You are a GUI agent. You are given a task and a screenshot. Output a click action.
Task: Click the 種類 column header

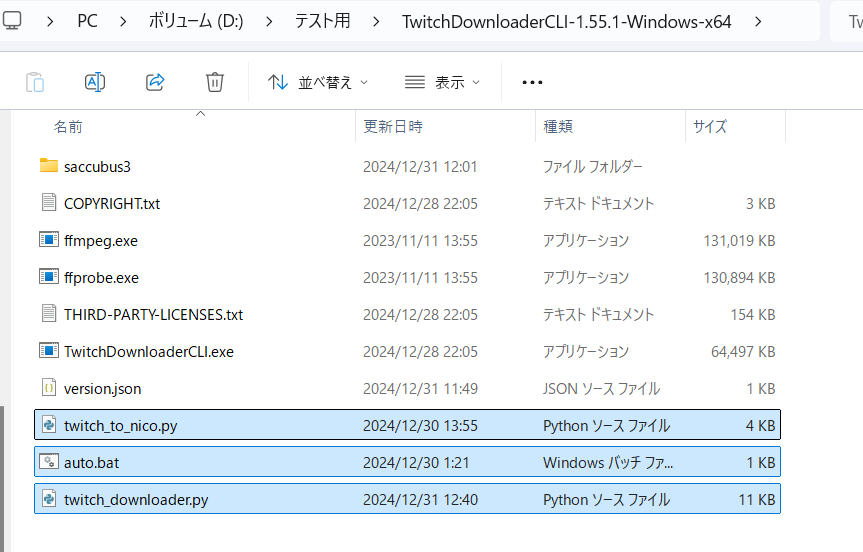tap(557, 127)
